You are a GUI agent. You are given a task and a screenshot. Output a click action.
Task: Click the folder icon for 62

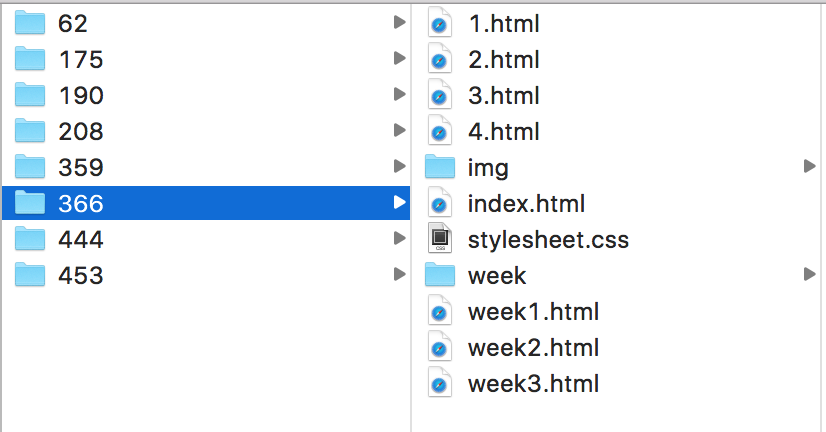pos(30,23)
